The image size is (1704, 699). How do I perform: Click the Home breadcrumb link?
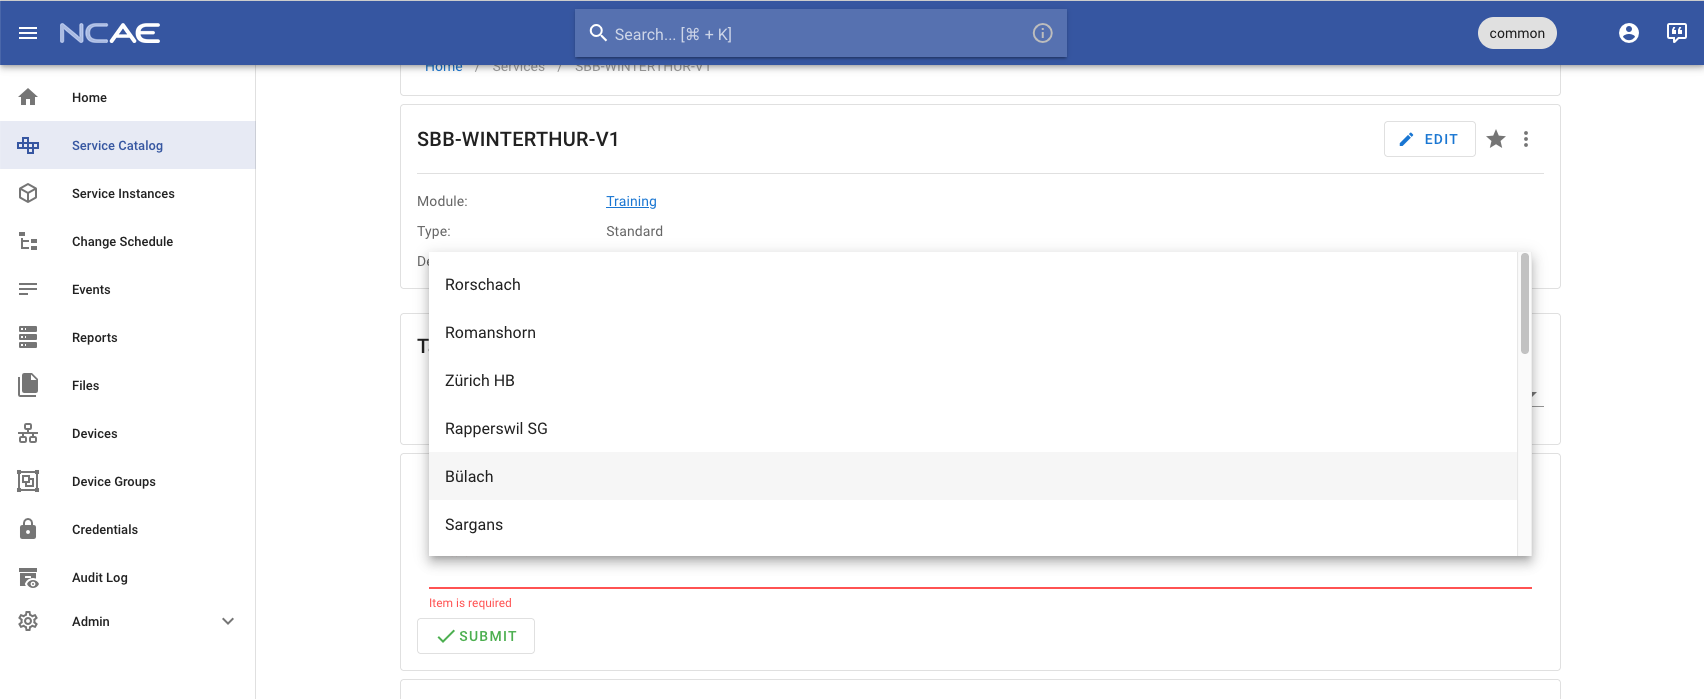point(444,67)
